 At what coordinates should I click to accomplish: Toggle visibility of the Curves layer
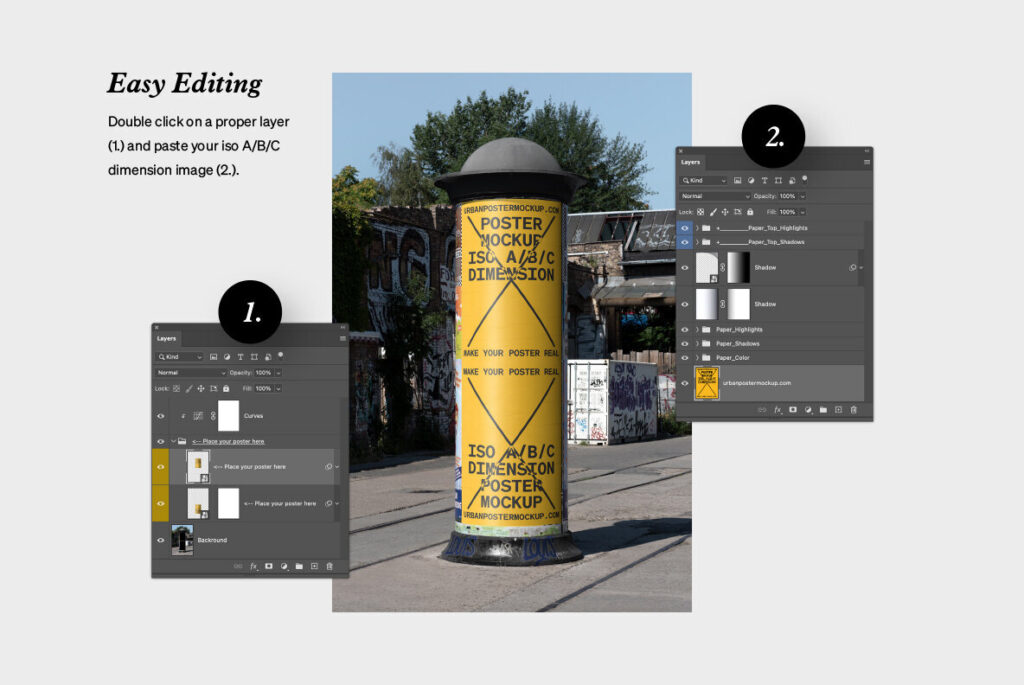tap(160, 415)
